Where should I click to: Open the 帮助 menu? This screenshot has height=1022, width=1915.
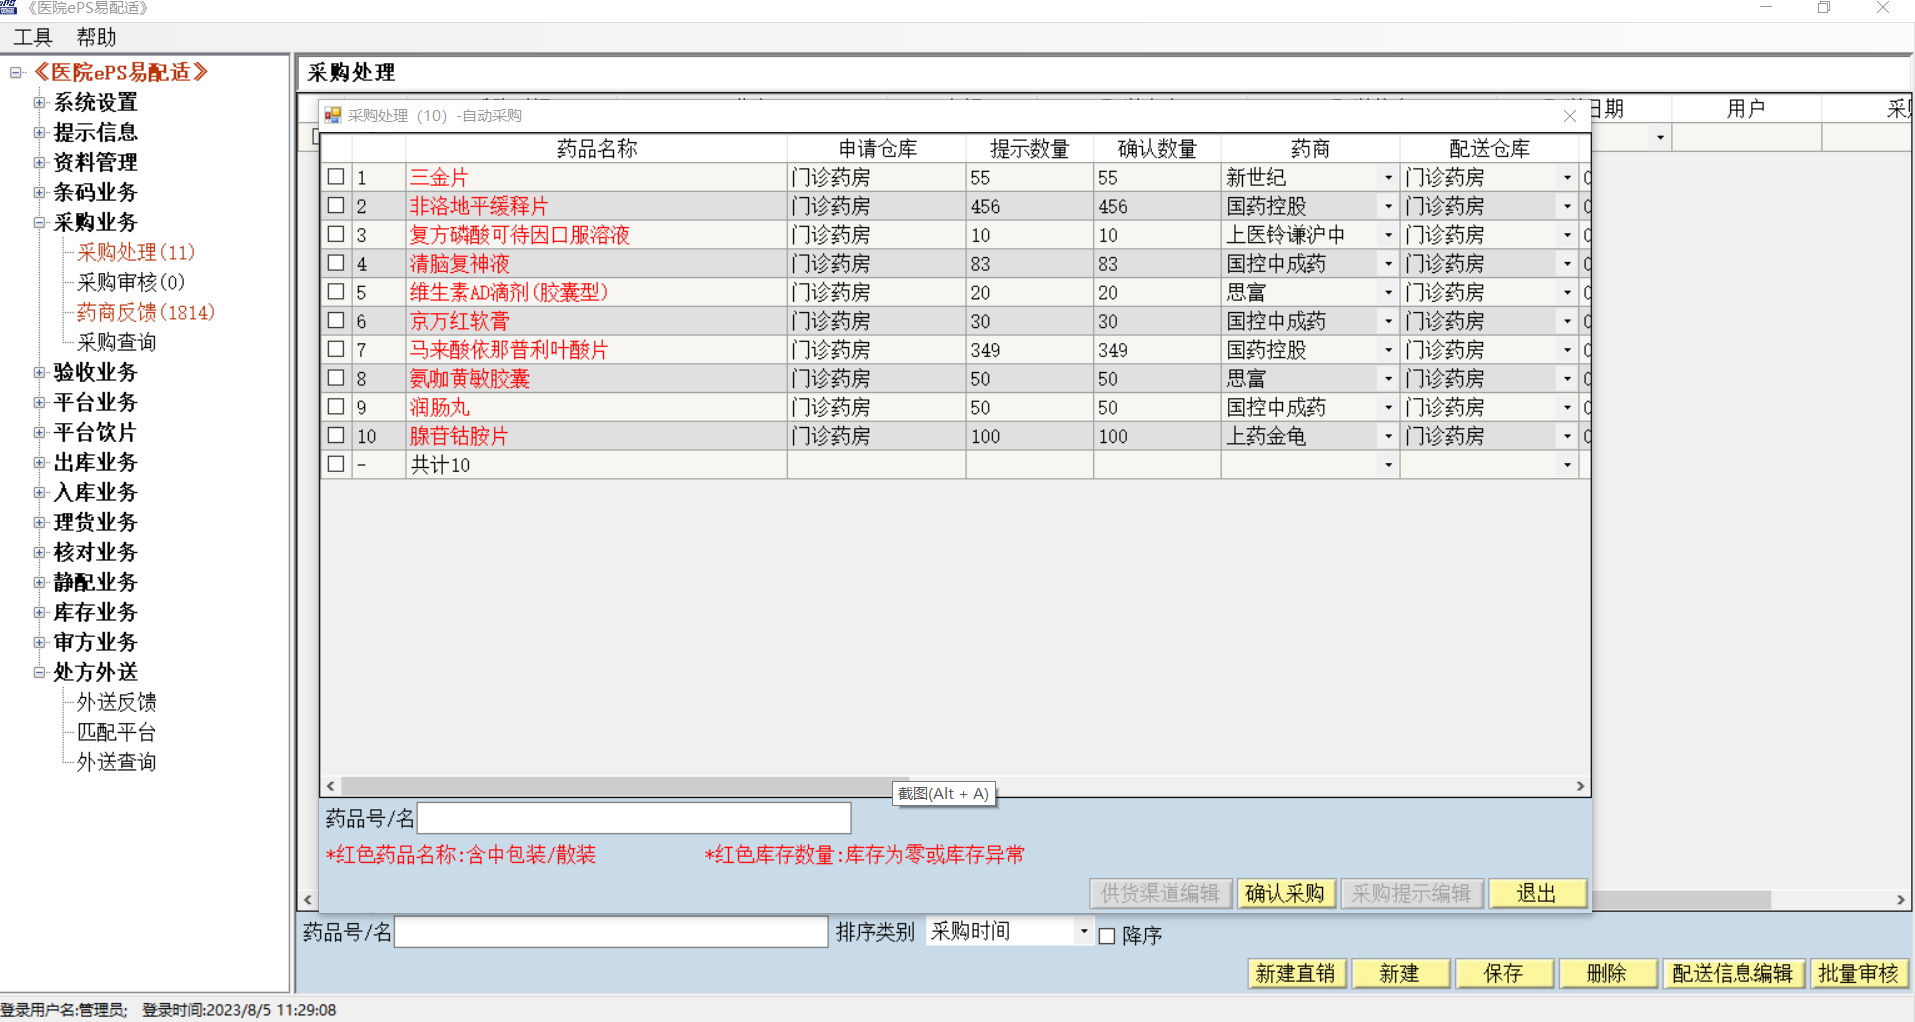click(96, 37)
